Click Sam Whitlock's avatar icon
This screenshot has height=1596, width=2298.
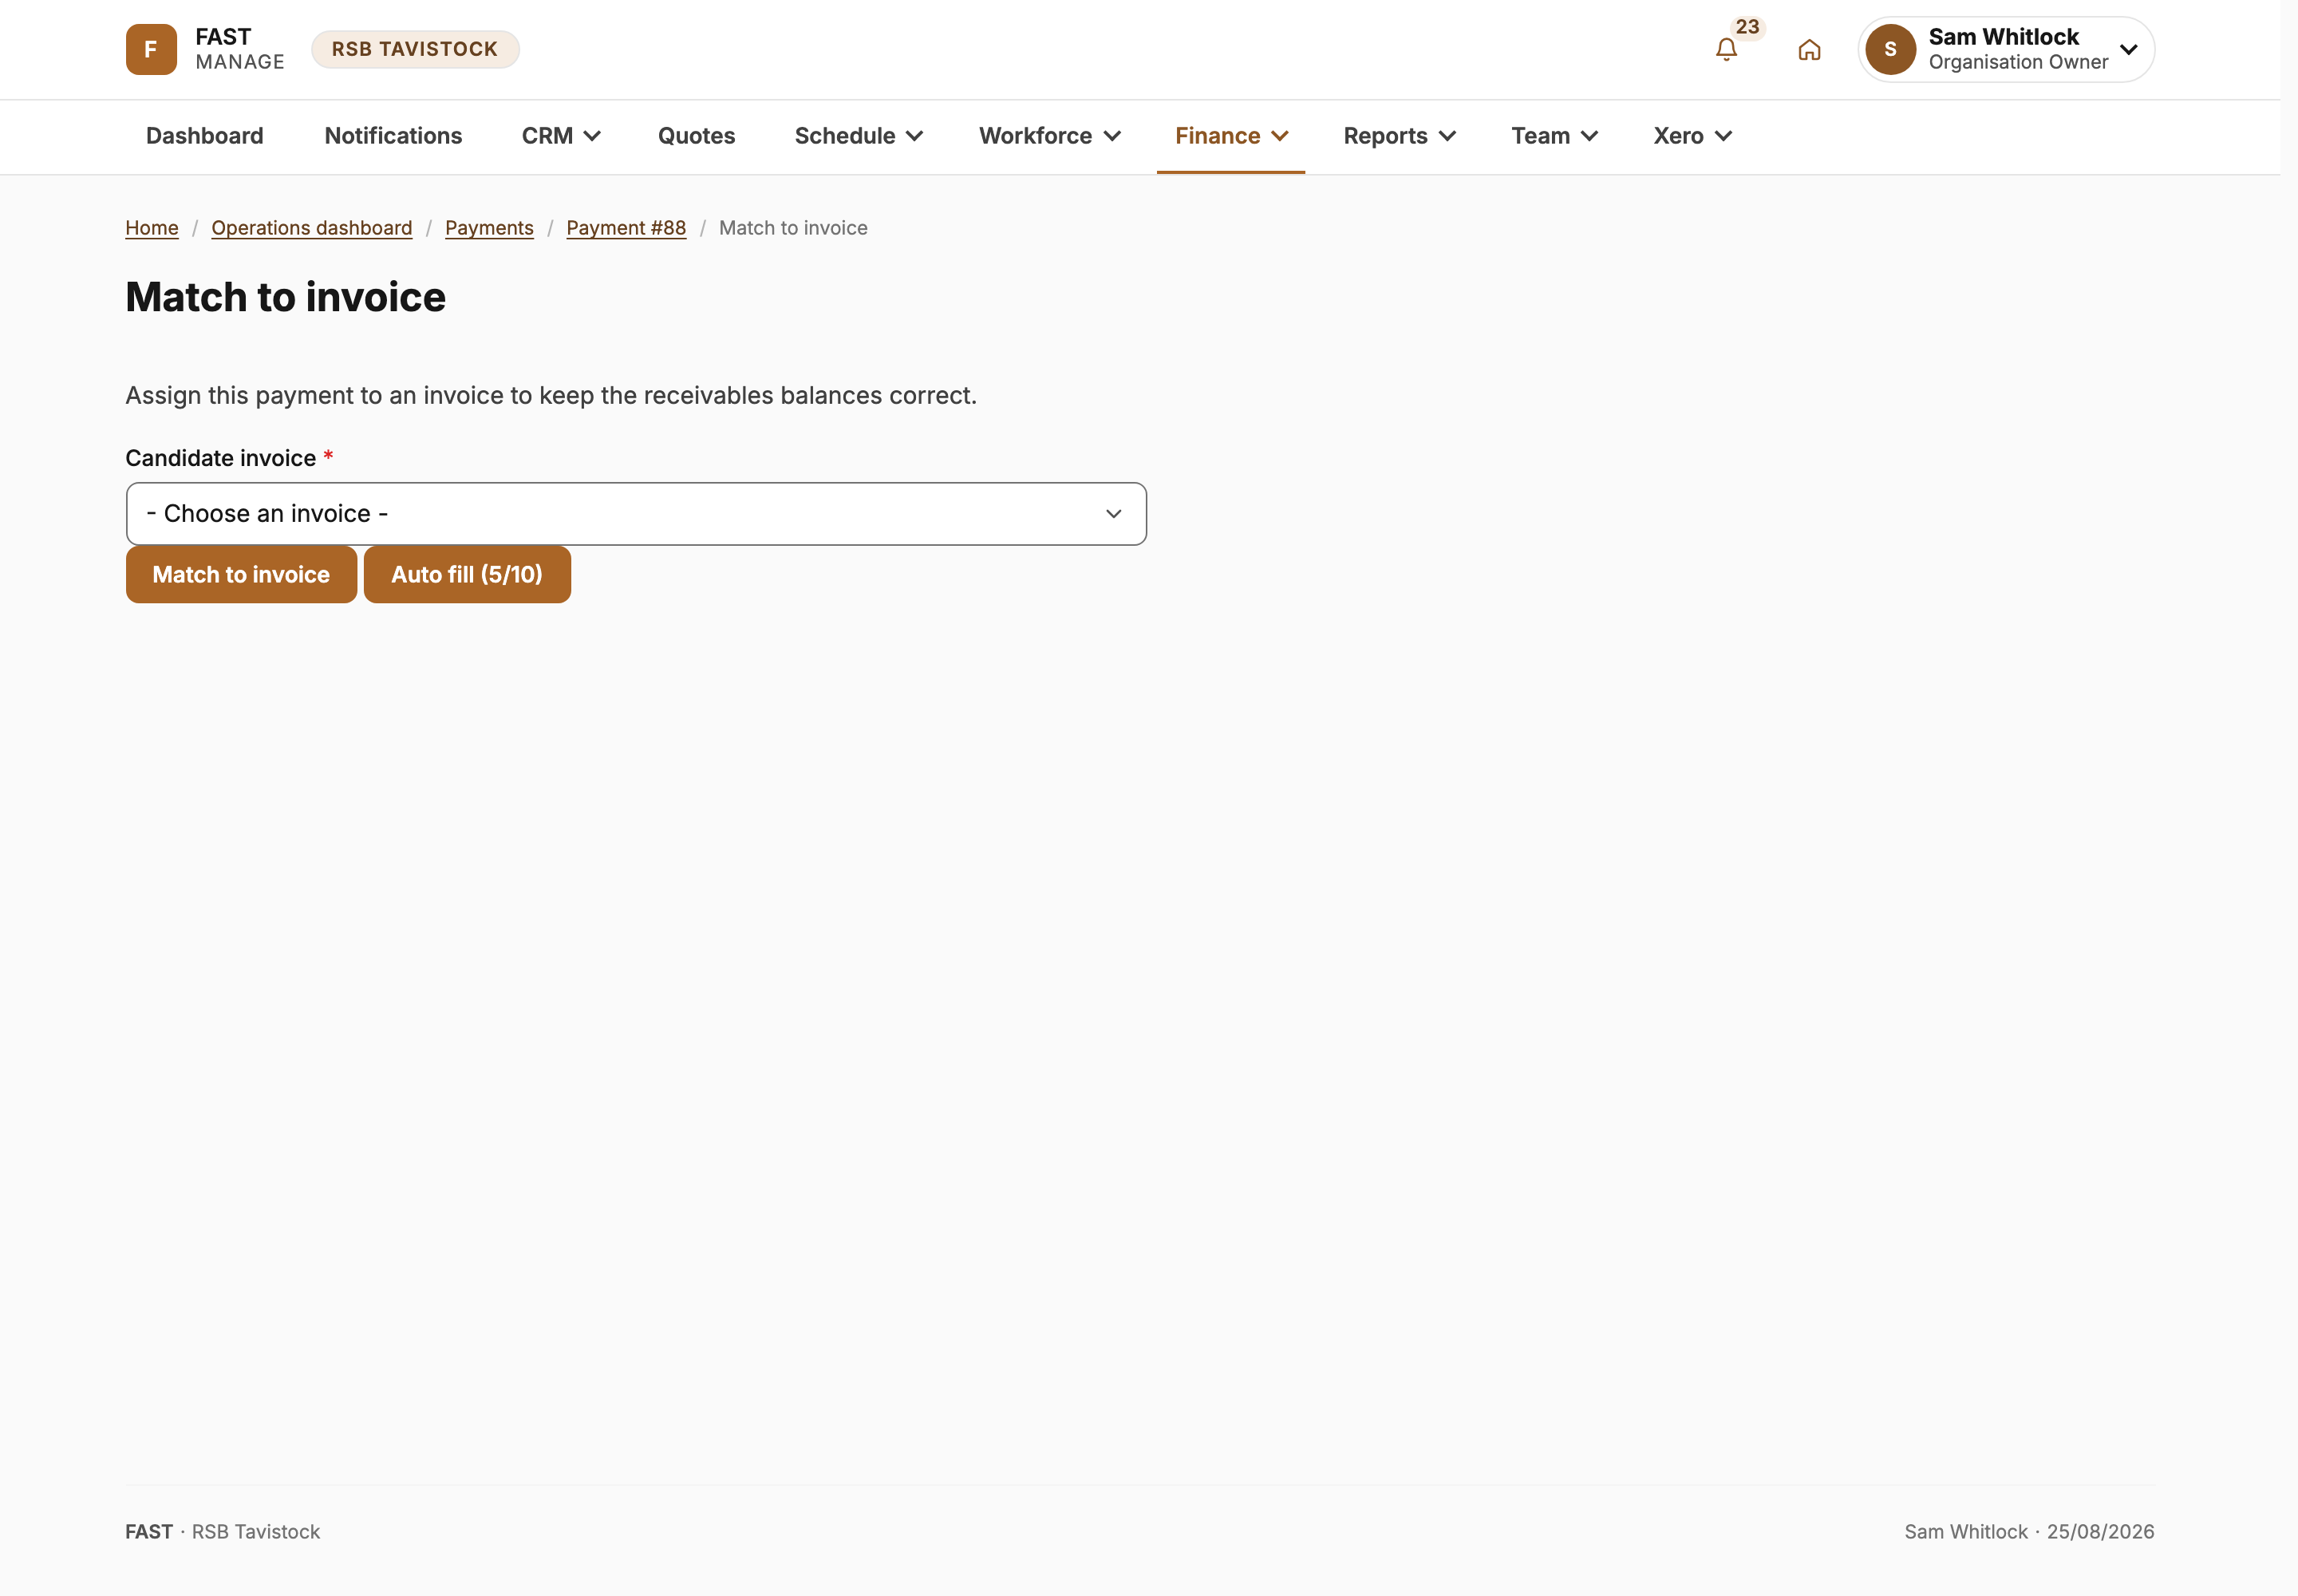[x=1890, y=49]
